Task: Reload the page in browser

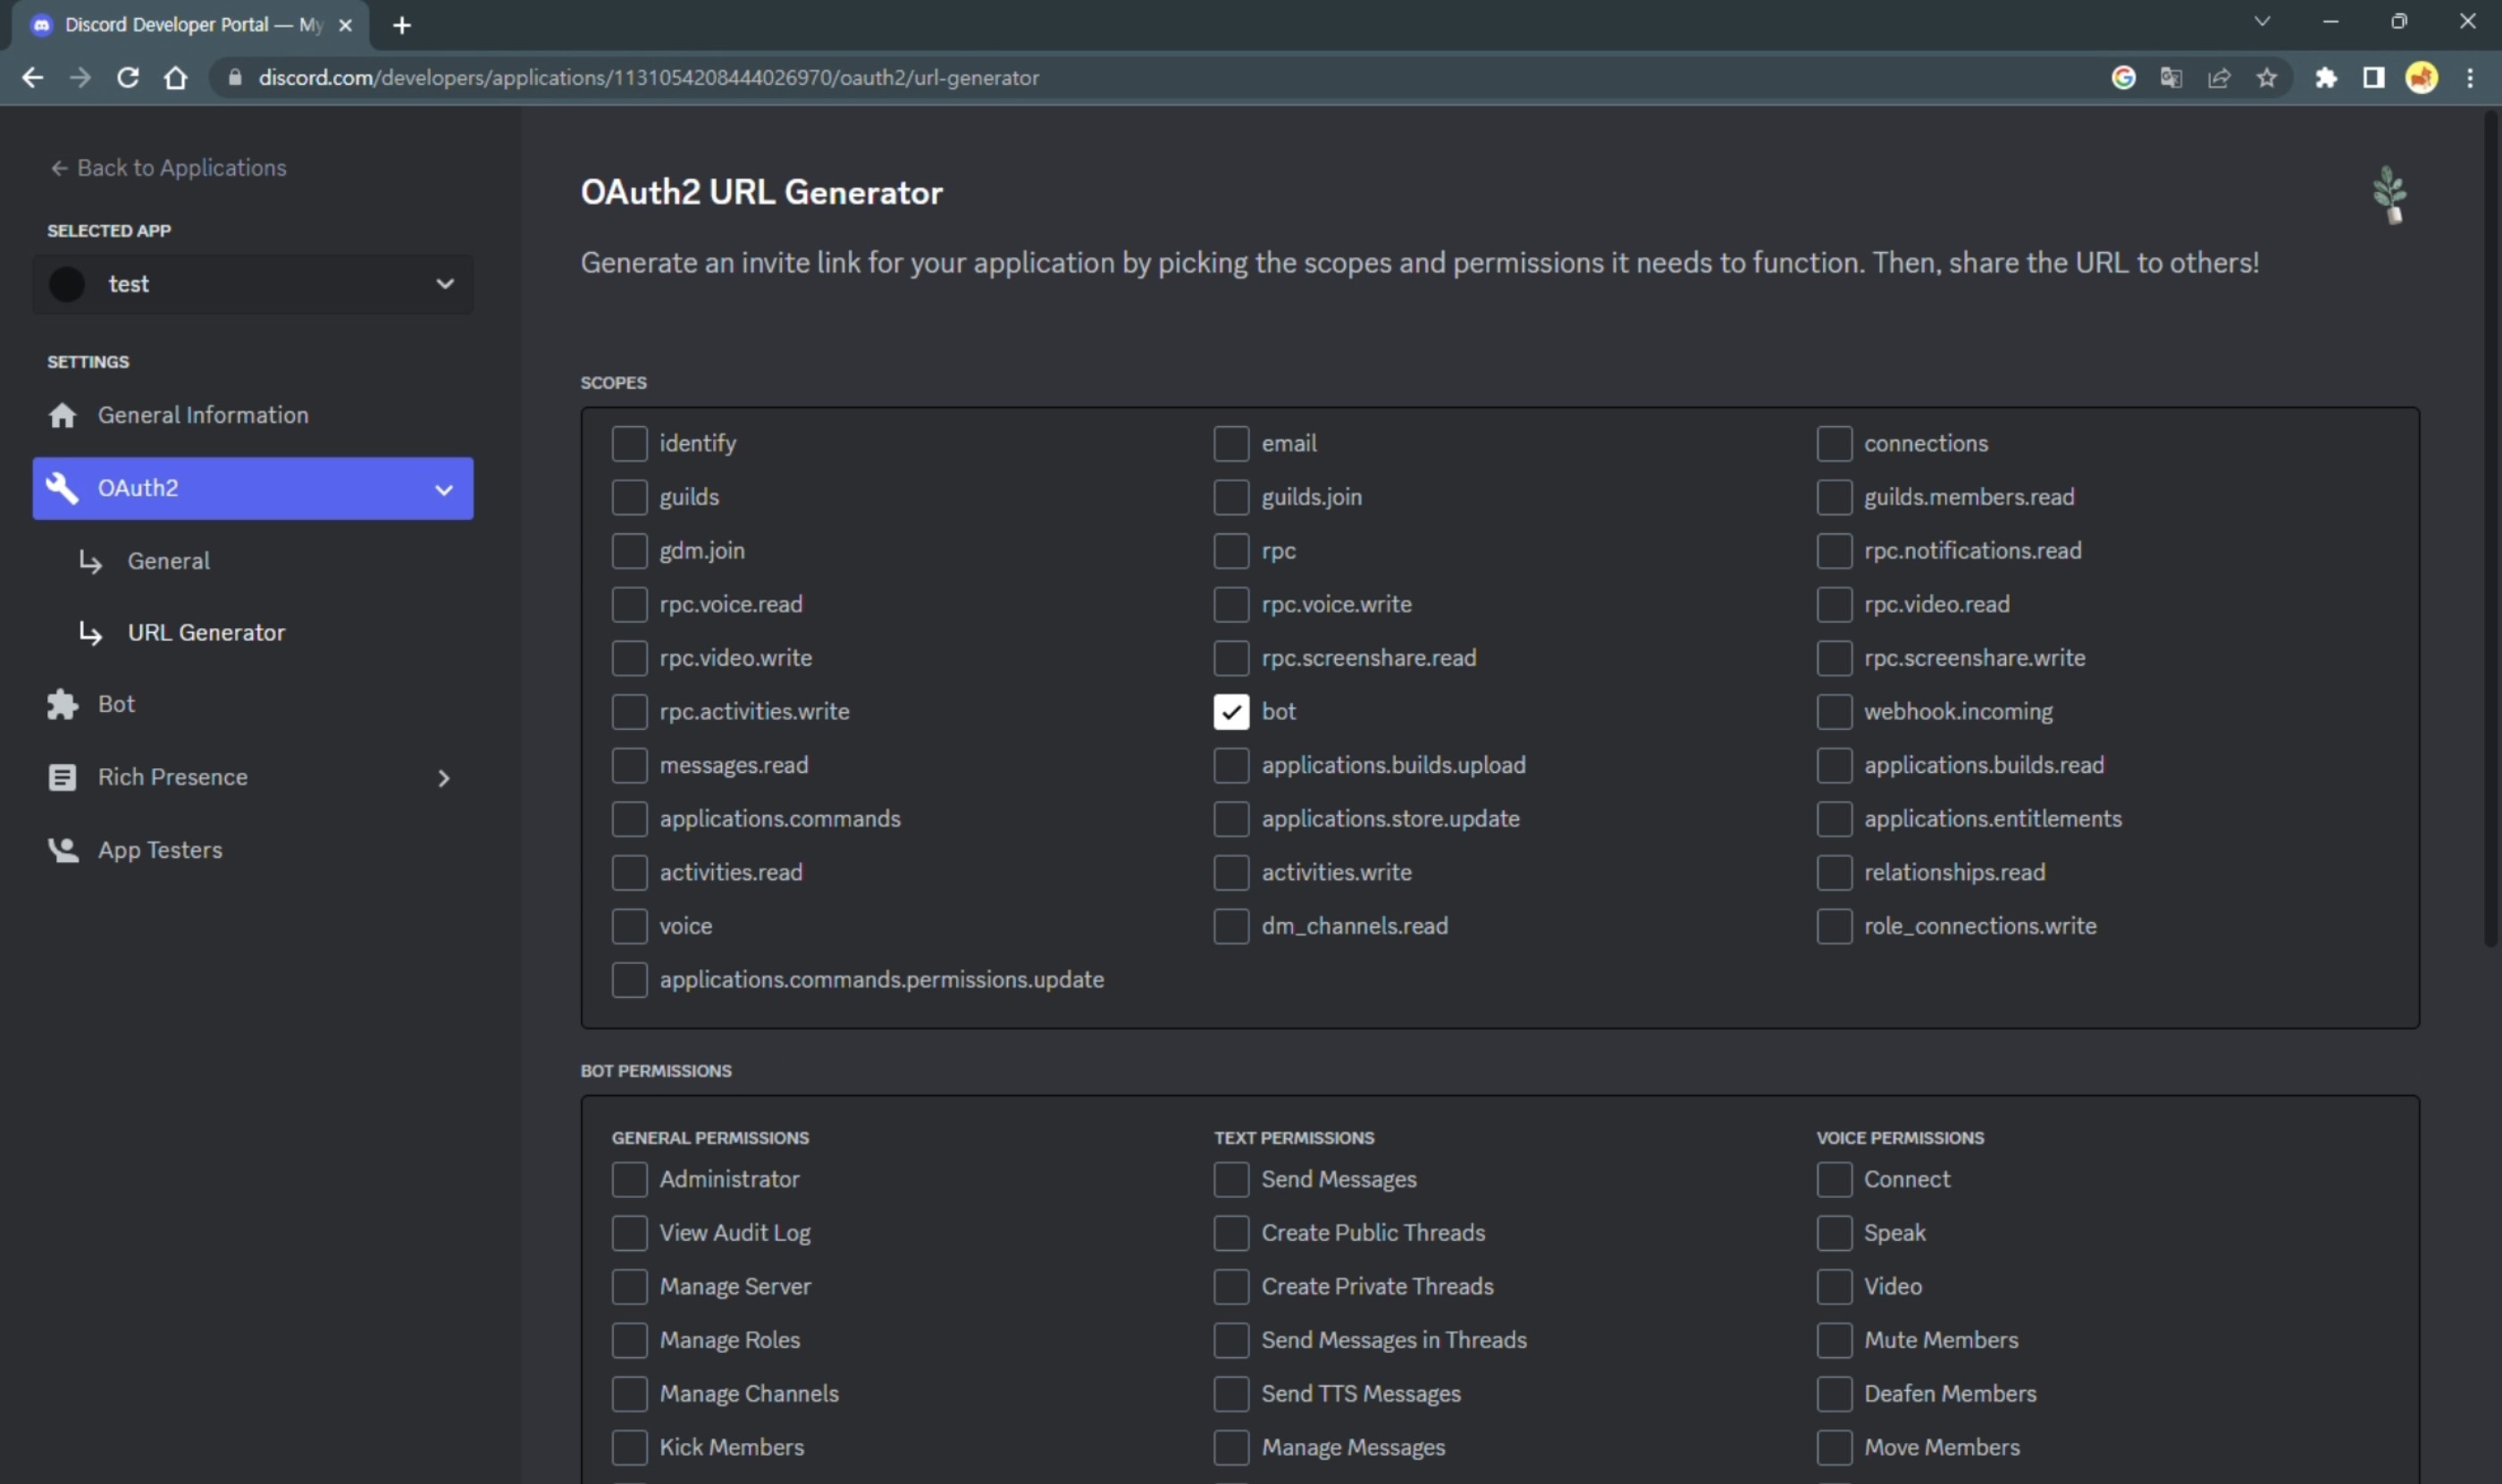Action: click(128, 77)
